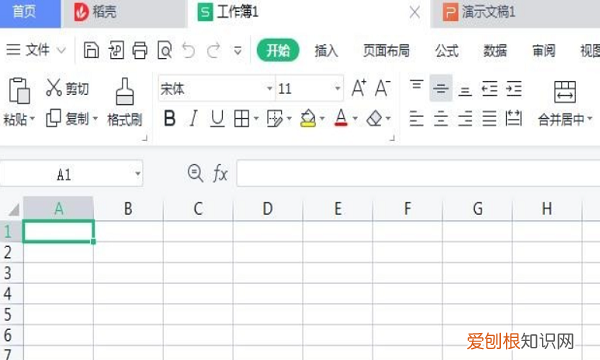Viewport: 600px width, 360px height.
Task: Click the Draw border pencil icon
Action: coord(274,119)
